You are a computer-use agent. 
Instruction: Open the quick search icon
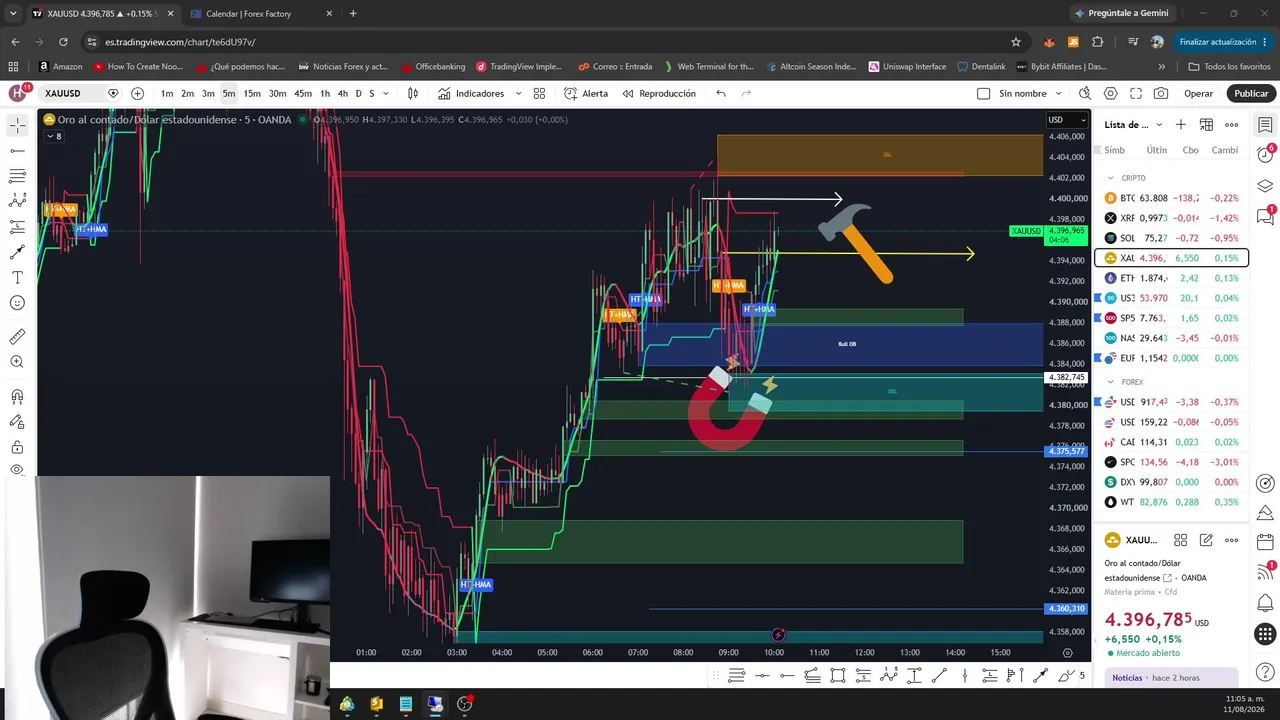pos(1085,93)
